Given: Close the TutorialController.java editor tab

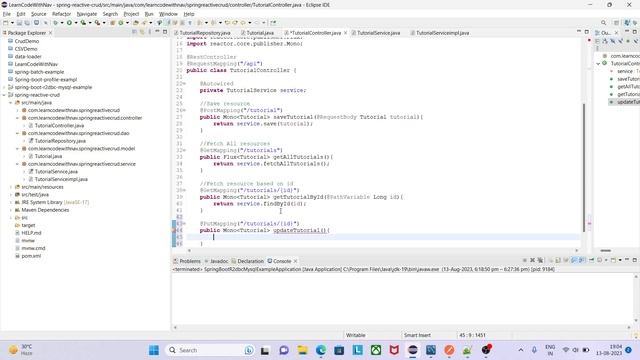Looking at the screenshot, I should (345, 33).
